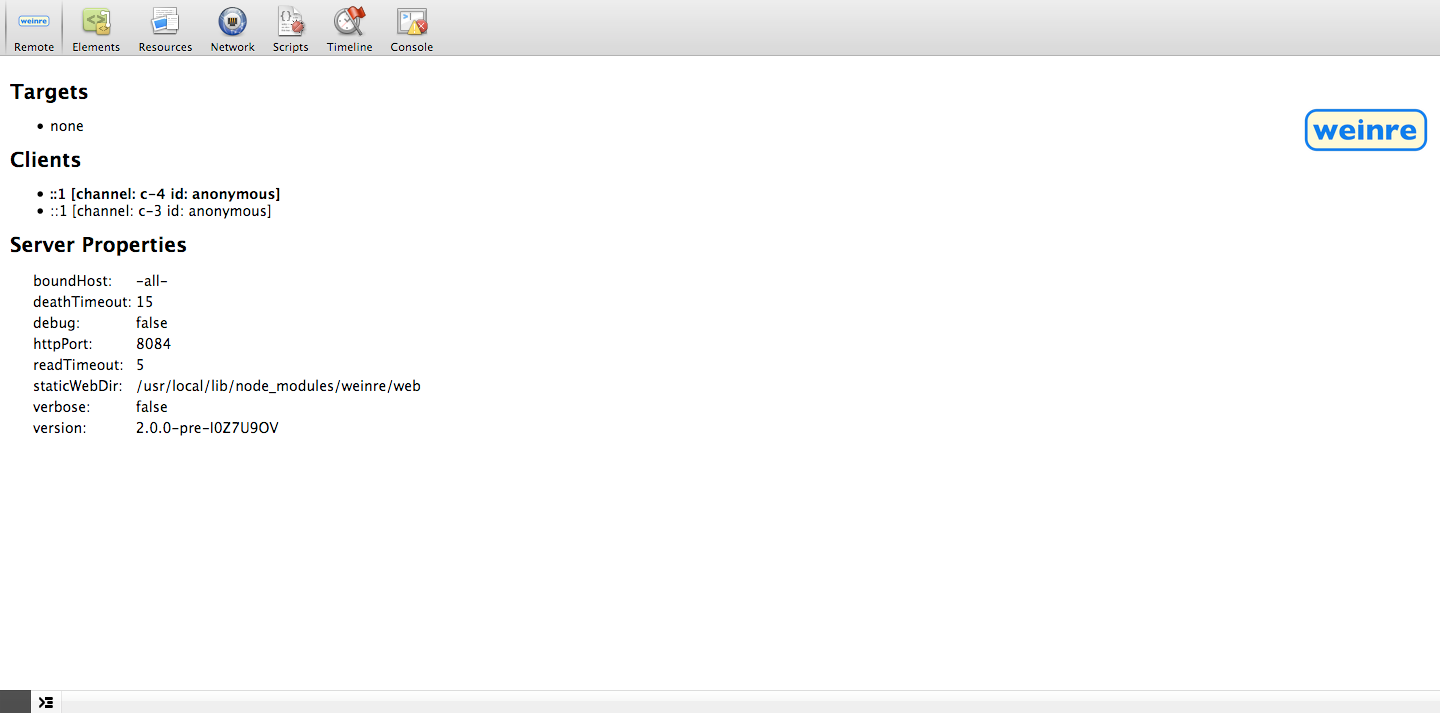
Task: Click the Targets section heading
Action: [x=49, y=92]
